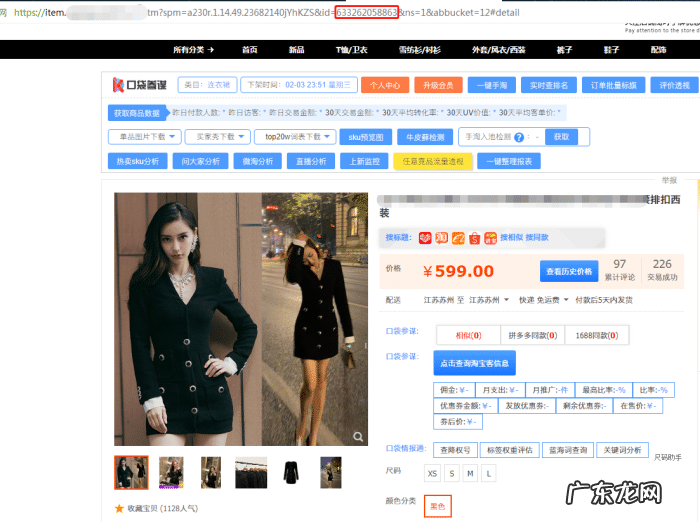Click the 获取商品数据 button
The image size is (700, 522).
[137, 113]
